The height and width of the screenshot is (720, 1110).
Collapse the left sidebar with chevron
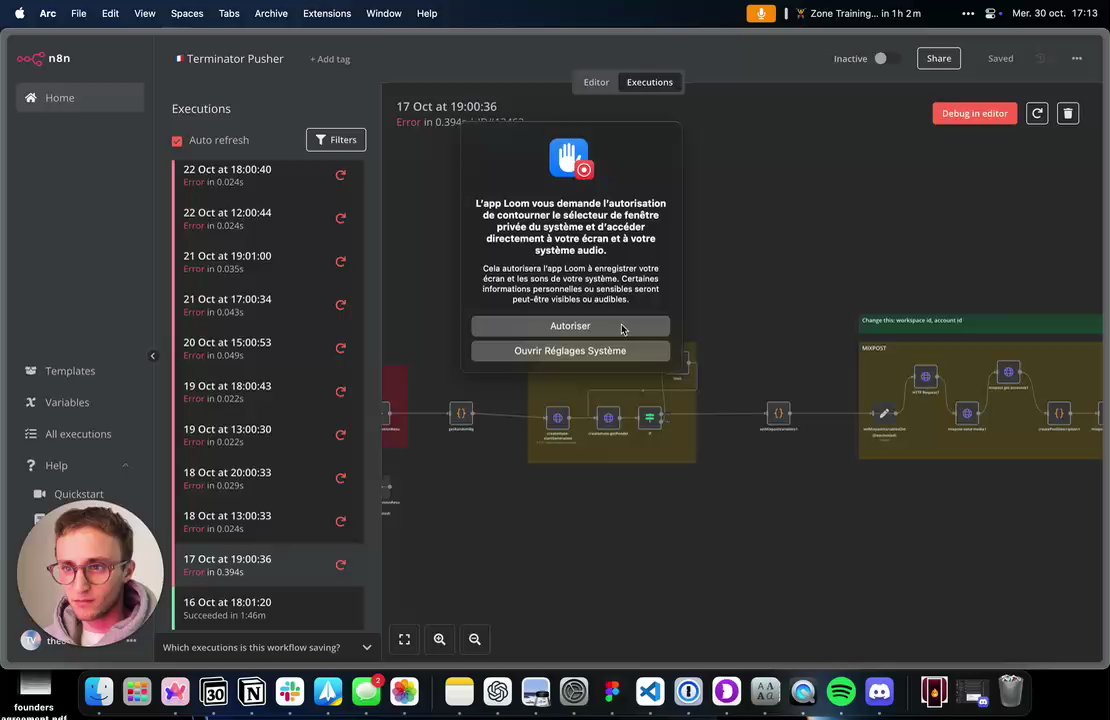click(x=153, y=356)
